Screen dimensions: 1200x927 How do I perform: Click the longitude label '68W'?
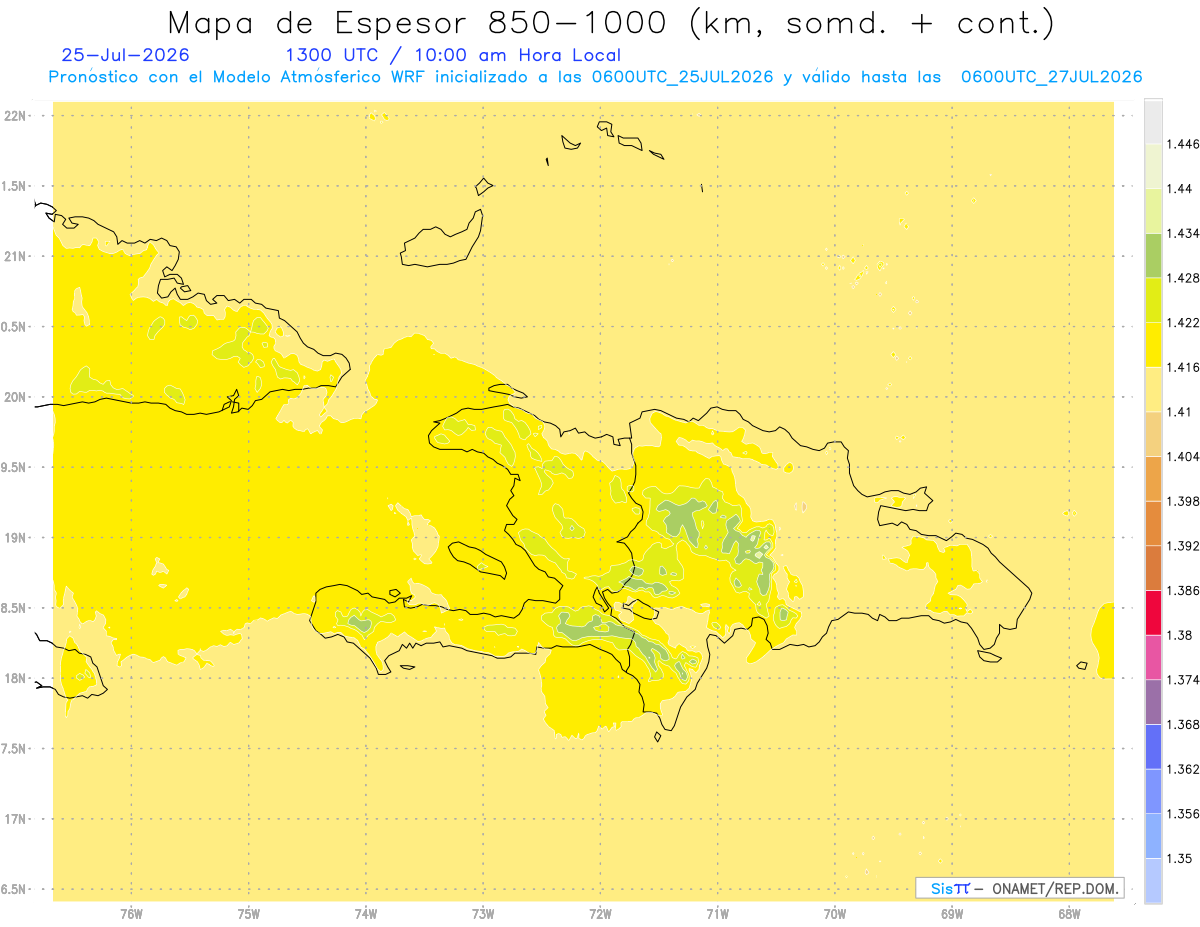click(x=1069, y=914)
